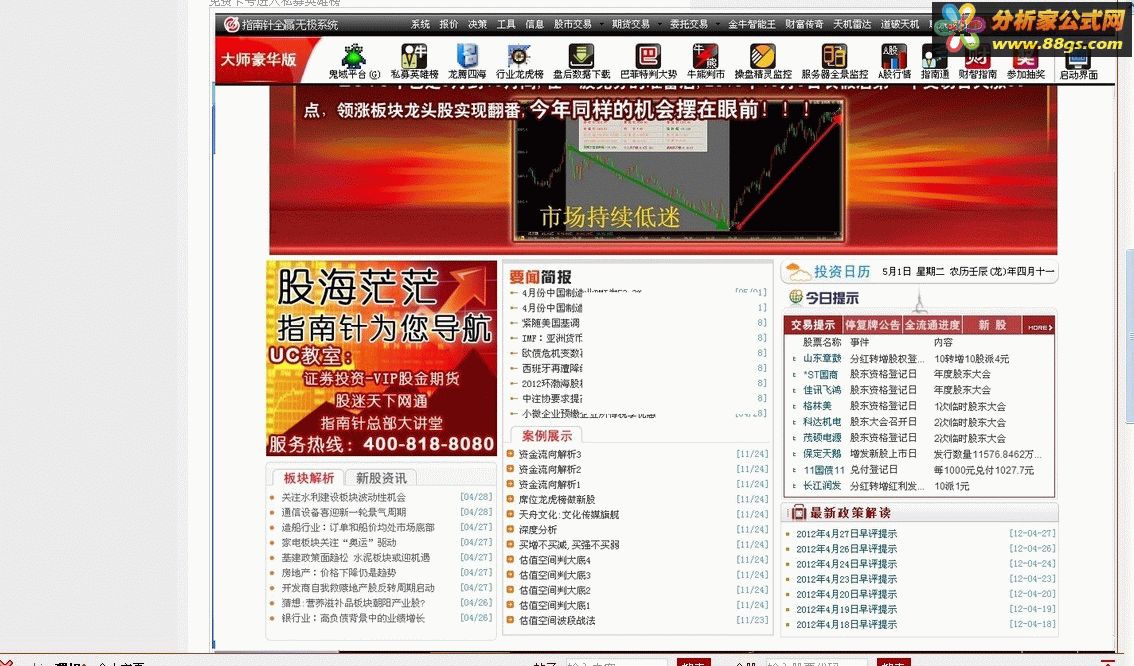Click the stock name 佳讯飞鸿
This screenshot has height=666, width=1134.
[822, 390]
